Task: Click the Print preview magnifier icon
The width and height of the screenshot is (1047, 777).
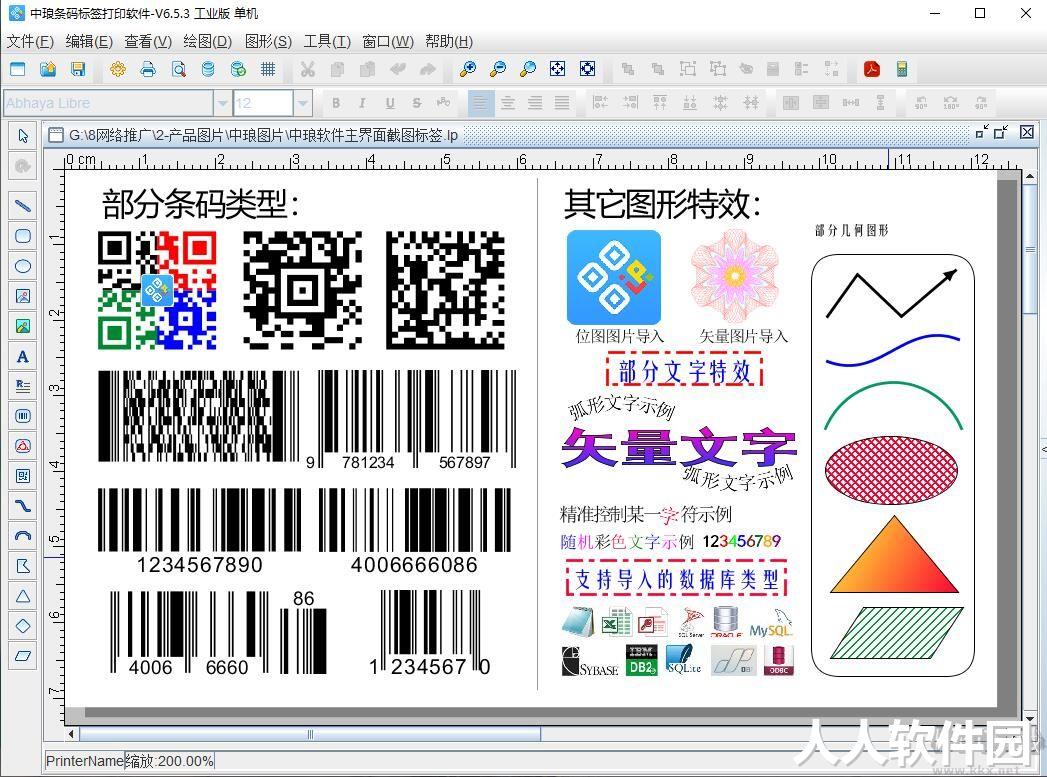Action: tap(178, 69)
